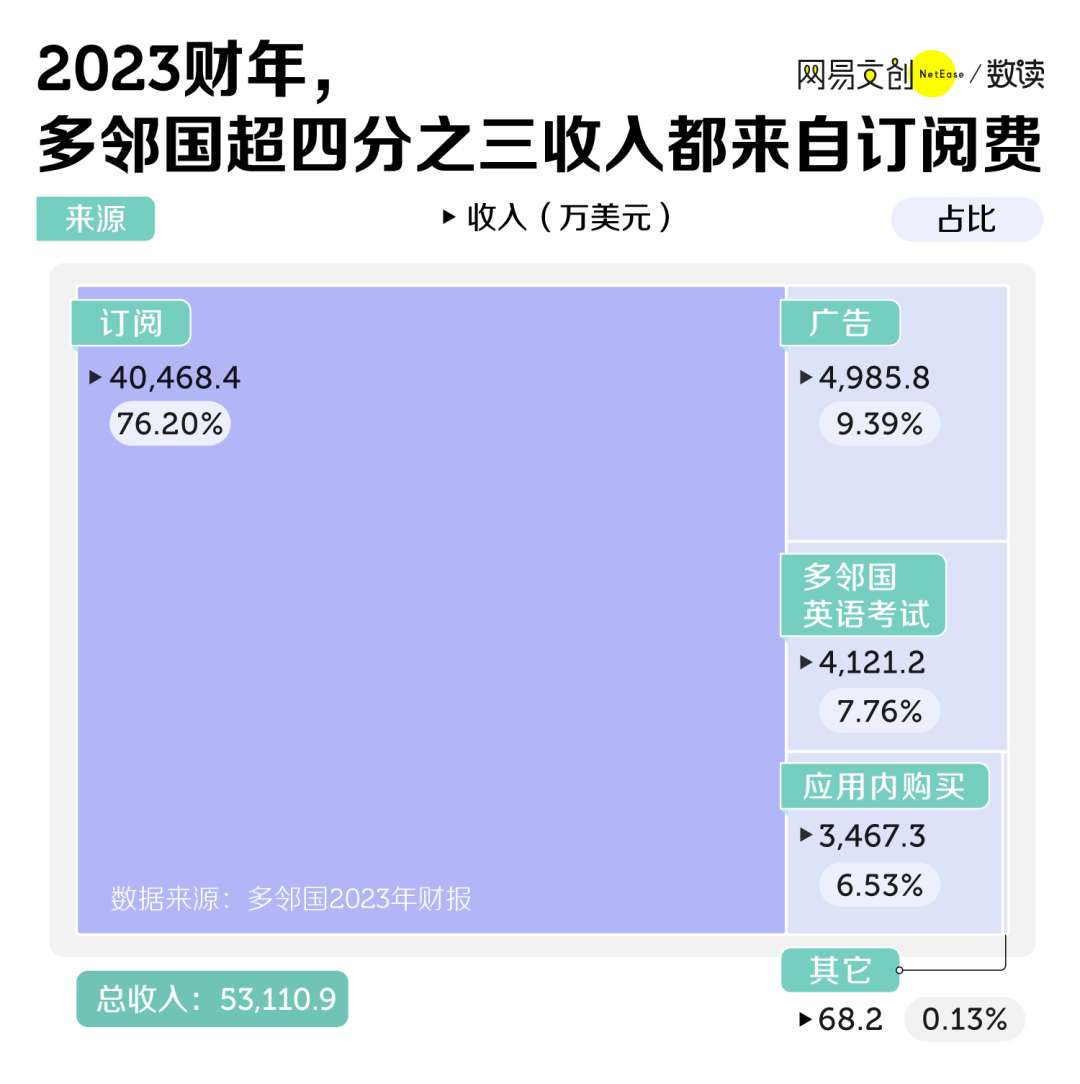Click the 76.20% percentage pill
Viewport: 1080px width, 1084px height.
tap(170, 424)
